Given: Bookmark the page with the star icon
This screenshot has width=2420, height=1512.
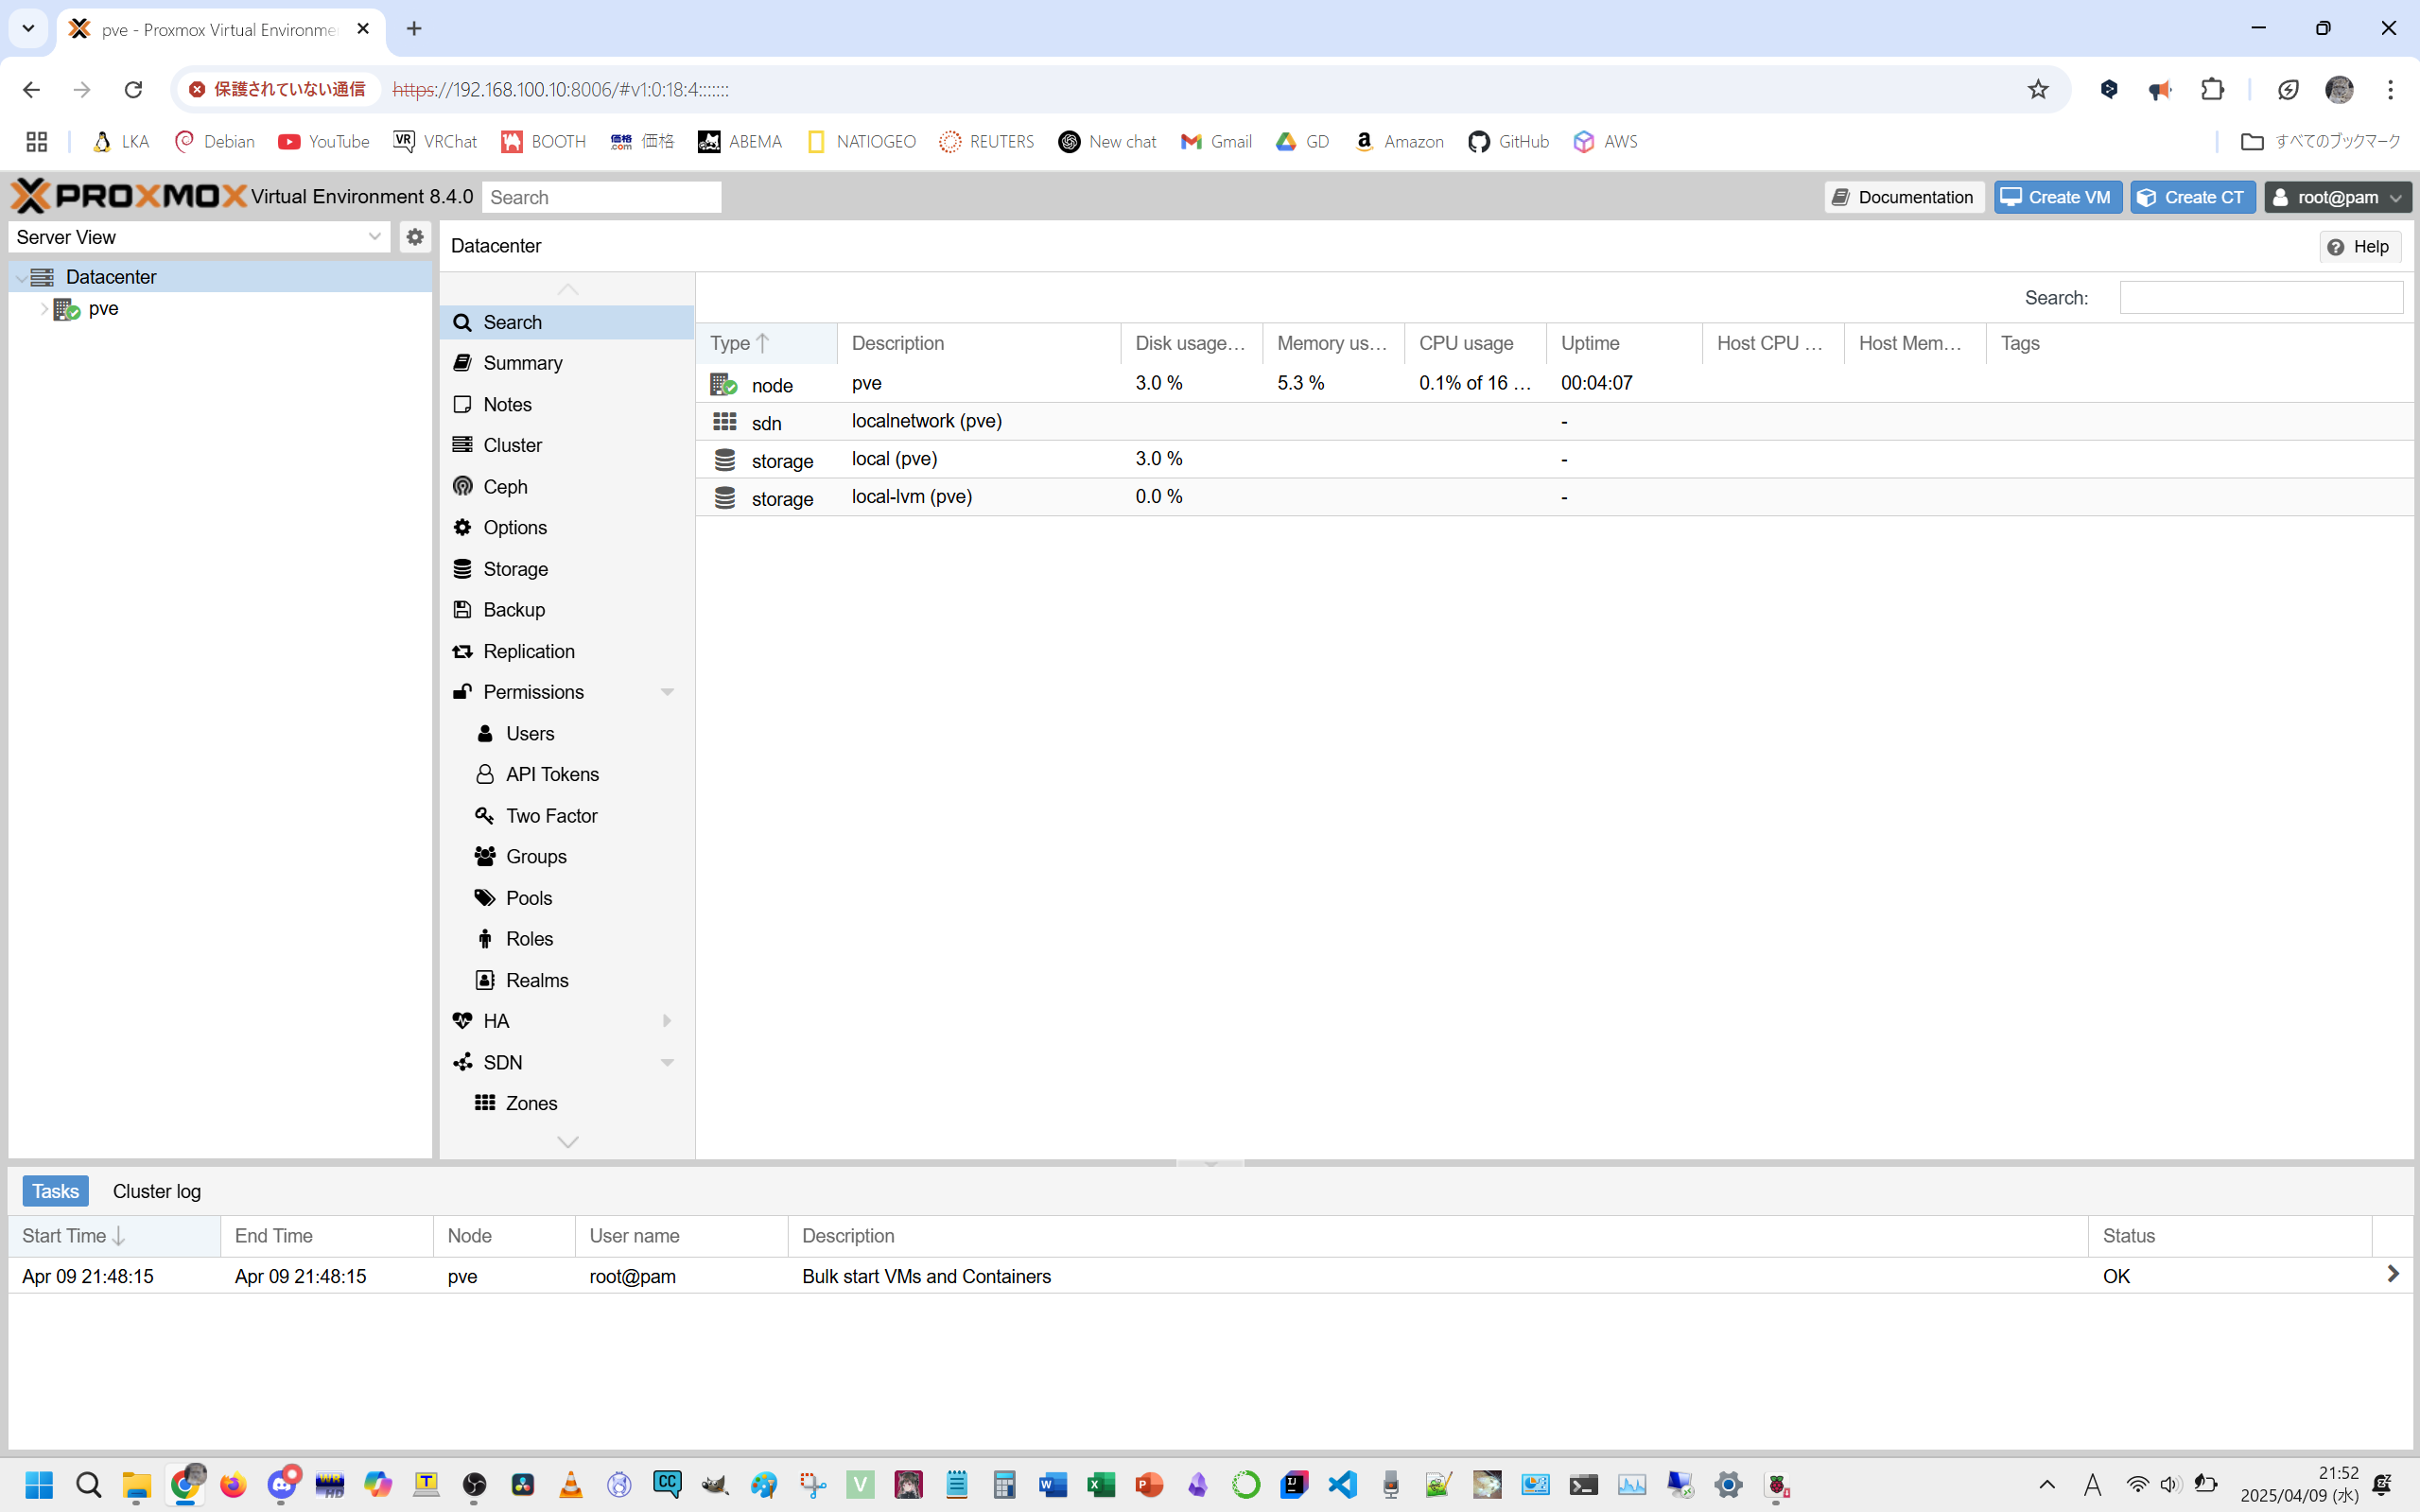Looking at the screenshot, I should [x=2037, y=89].
